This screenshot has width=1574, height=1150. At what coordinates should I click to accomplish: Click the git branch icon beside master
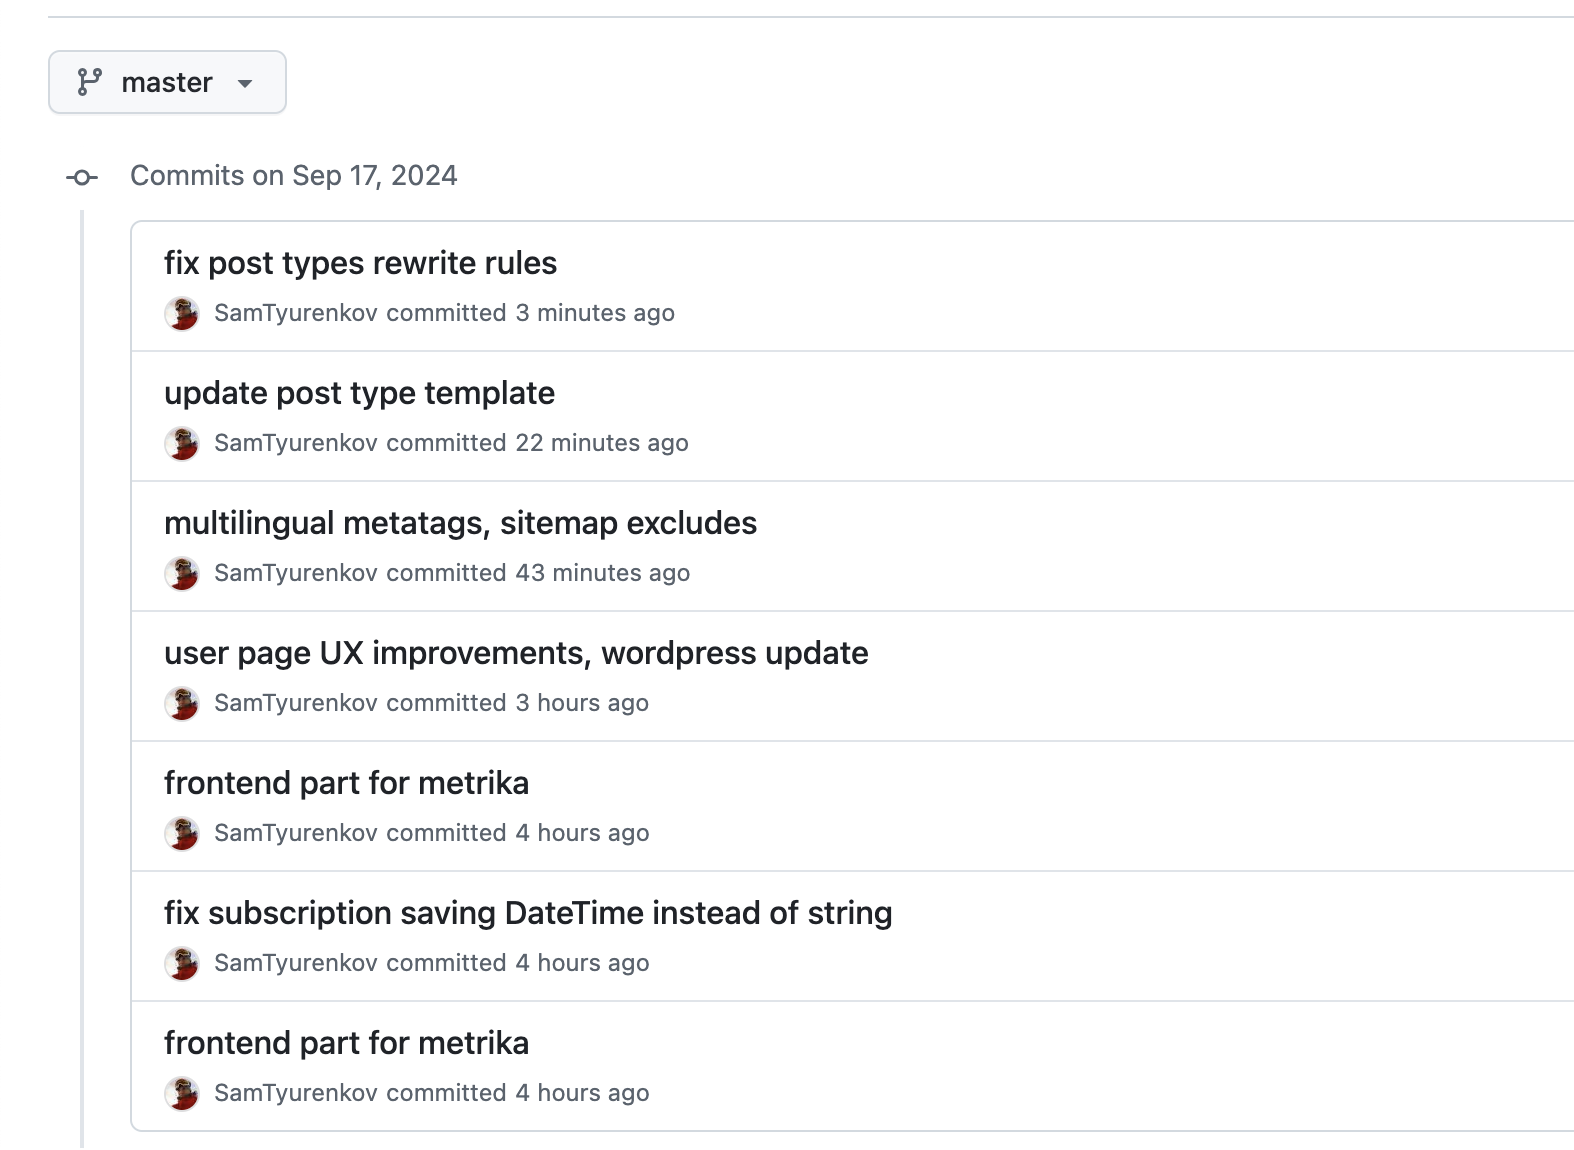[90, 82]
